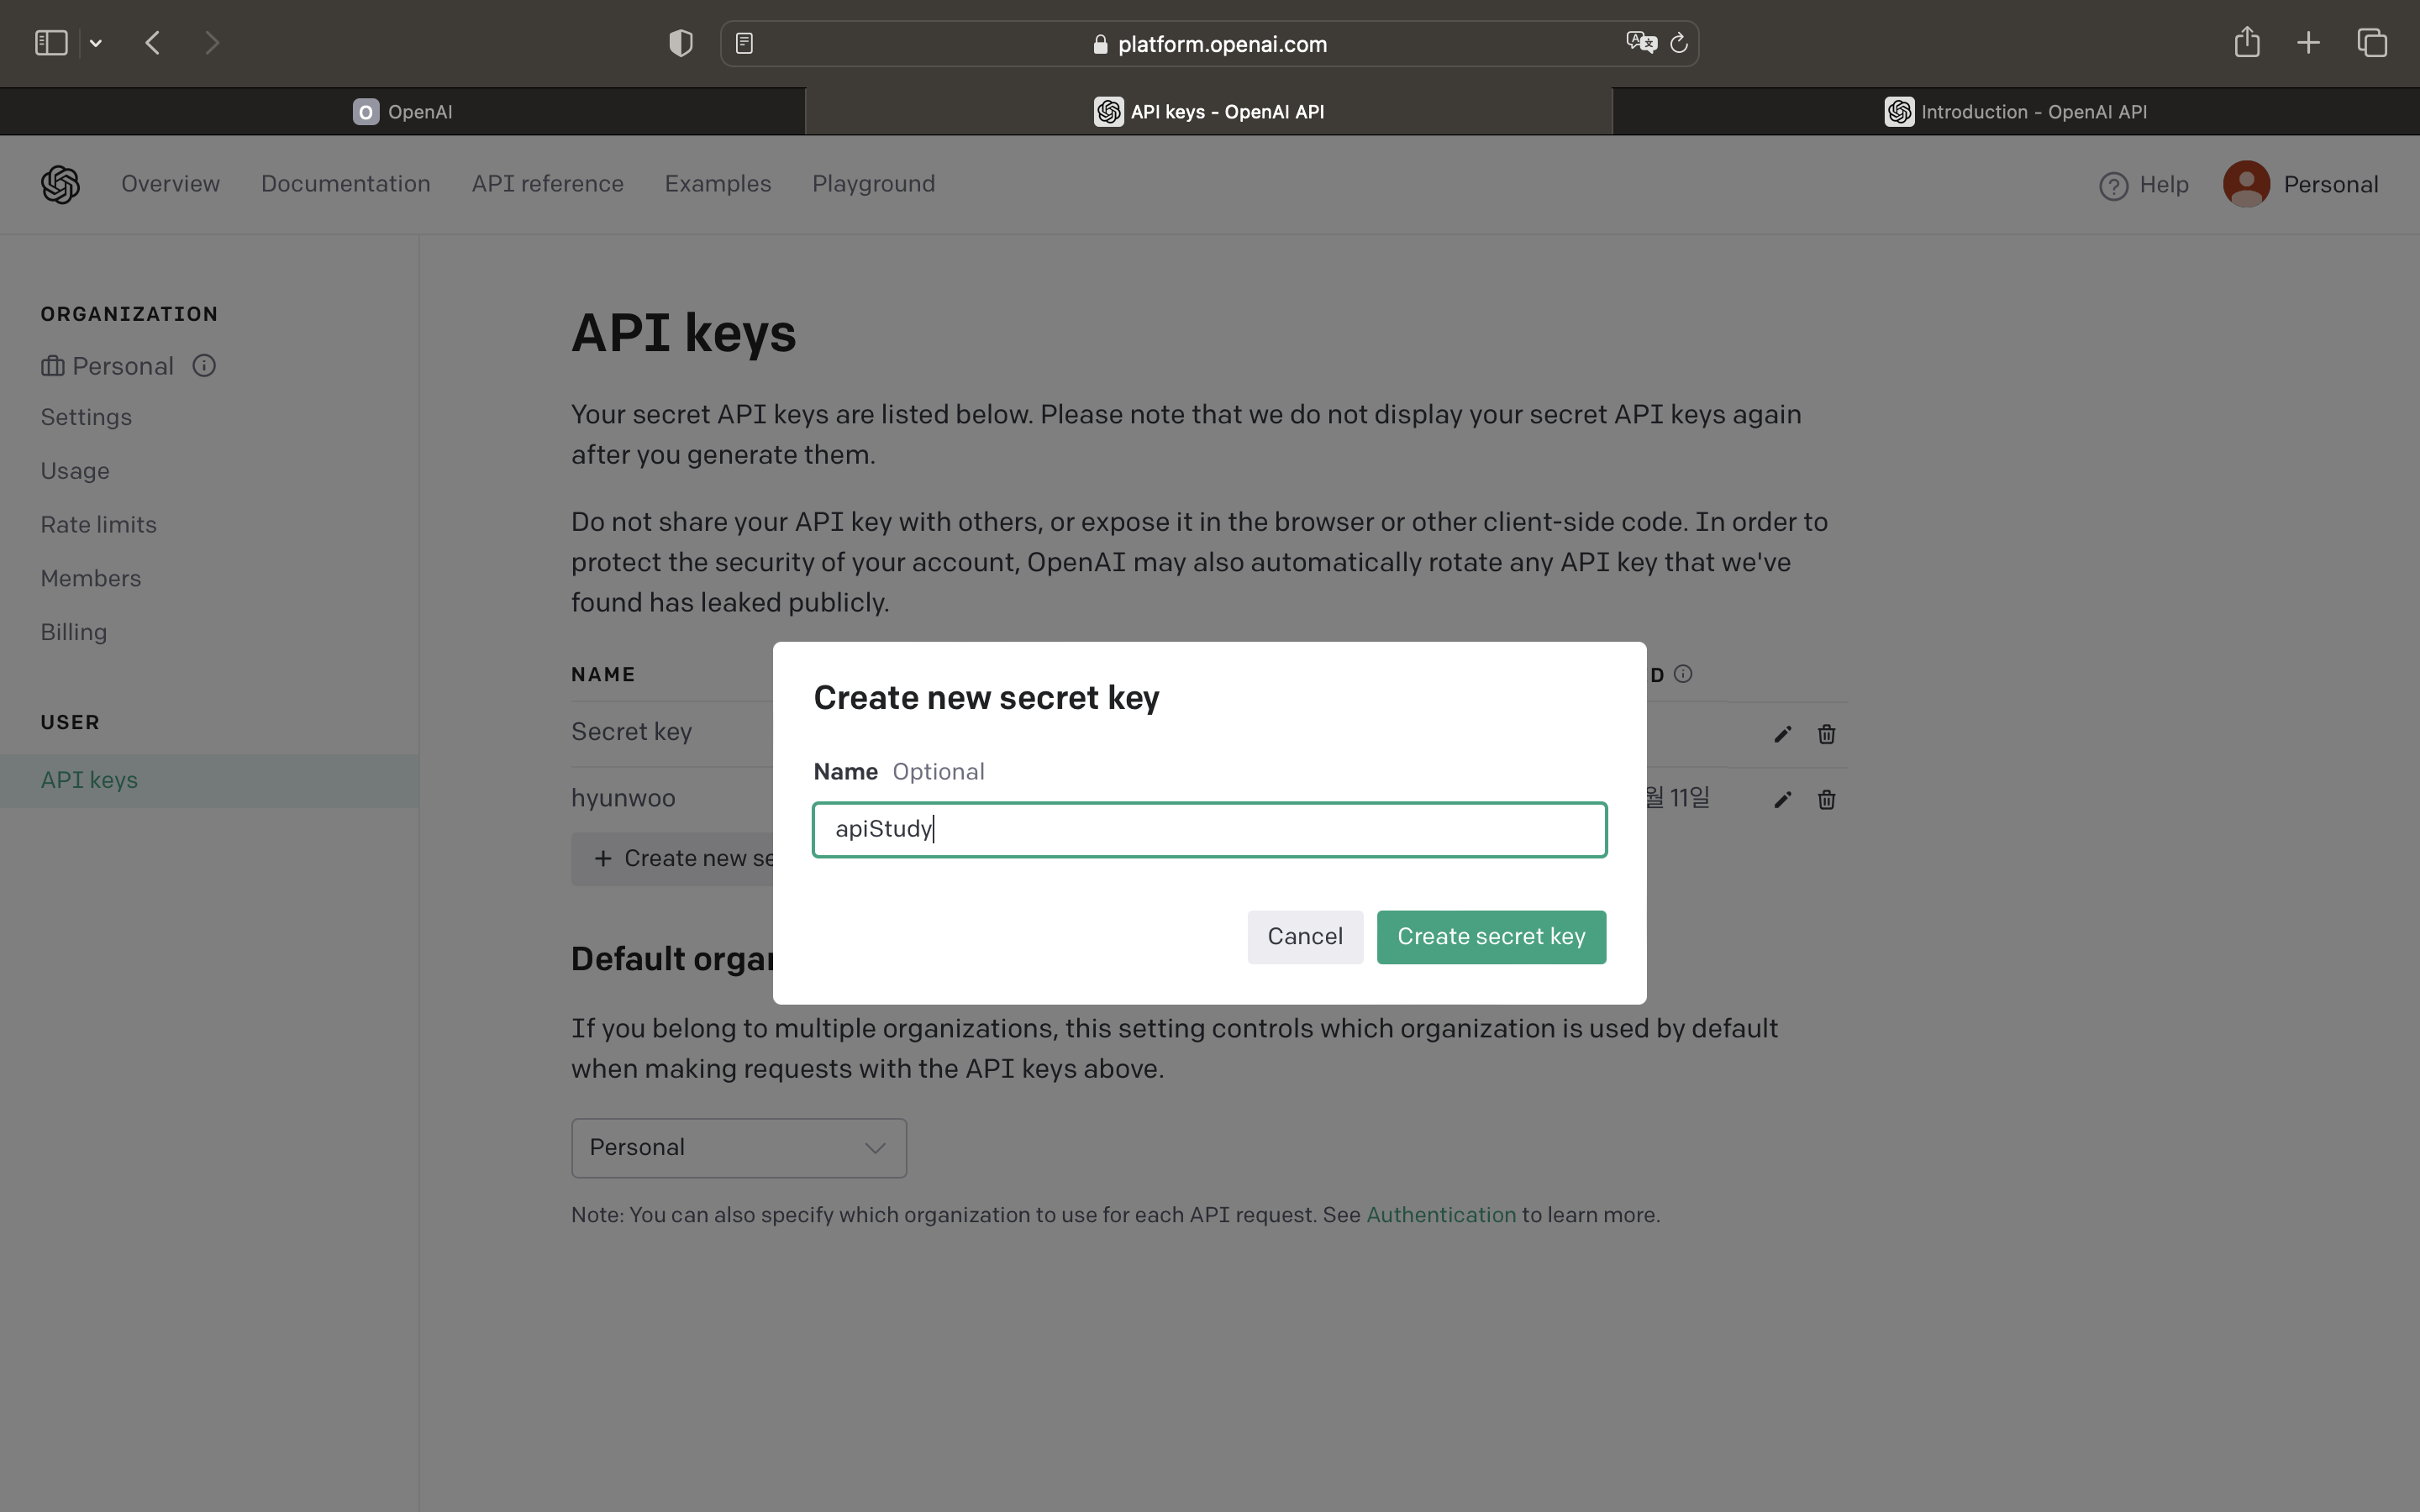
Task: Toggle the Safari sidebar button
Action: pos(51,43)
